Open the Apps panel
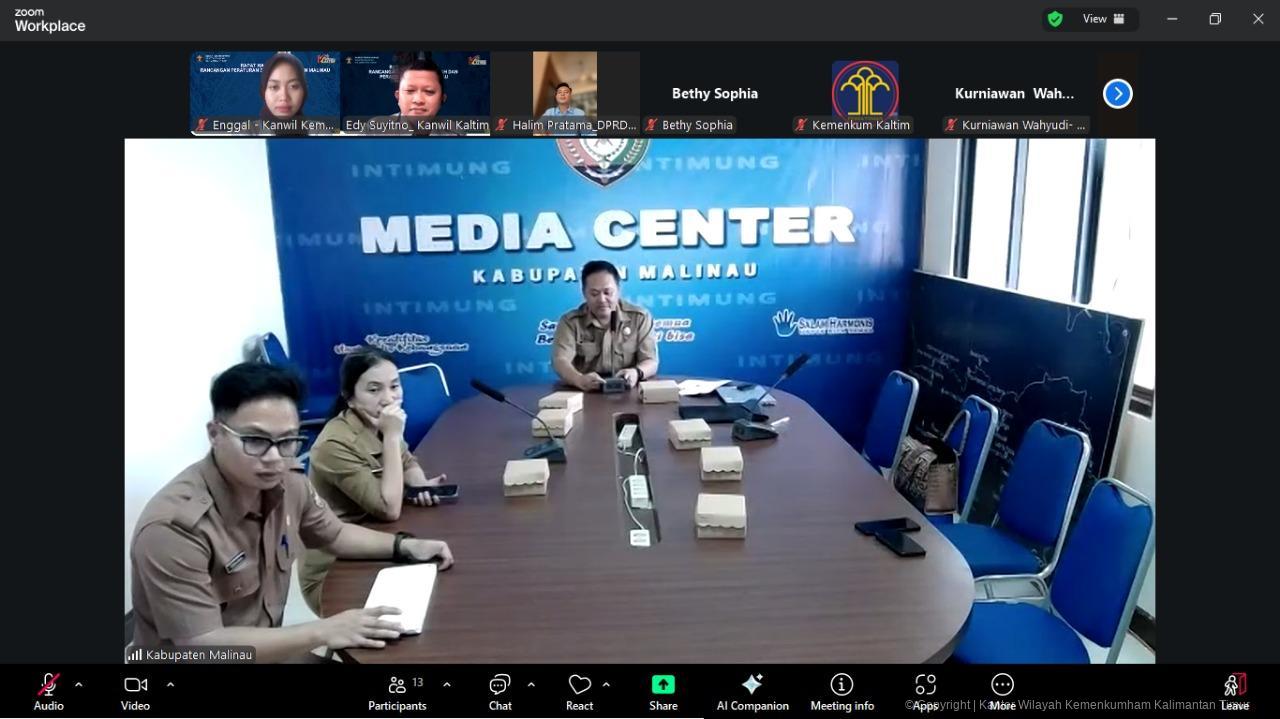Image resolution: width=1280 pixels, height=719 pixels. tap(925, 691)
